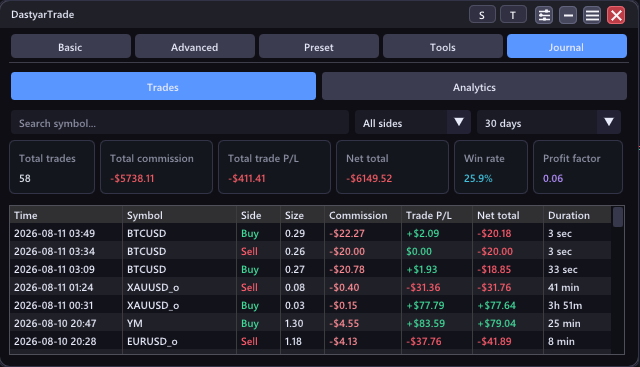Click the hamburger menu icon
Screen dimensions: 640x367
(592, 16)
